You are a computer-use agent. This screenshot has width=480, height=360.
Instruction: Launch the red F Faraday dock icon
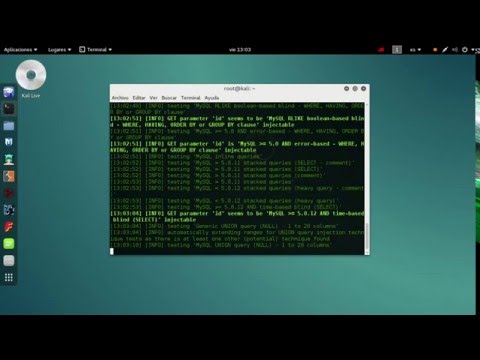pyautogui.click(x=9, y=227)
